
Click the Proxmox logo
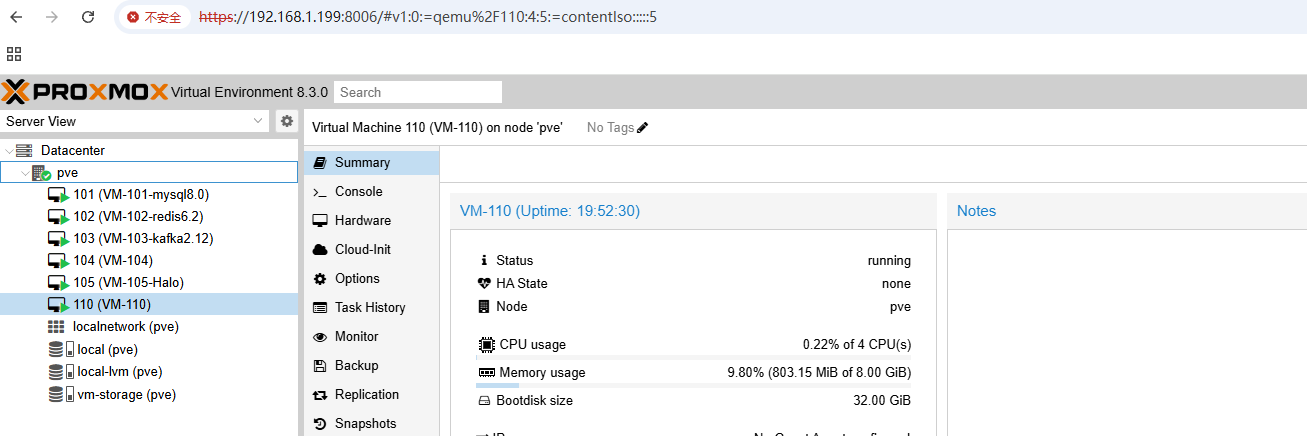(x=85, y=92)
